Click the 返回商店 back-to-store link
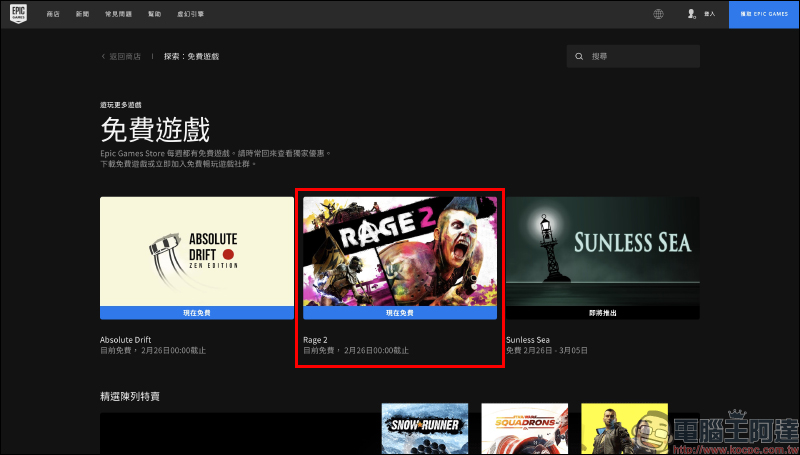The height and width of the screenshot is (455, 800). click(125, 57)
